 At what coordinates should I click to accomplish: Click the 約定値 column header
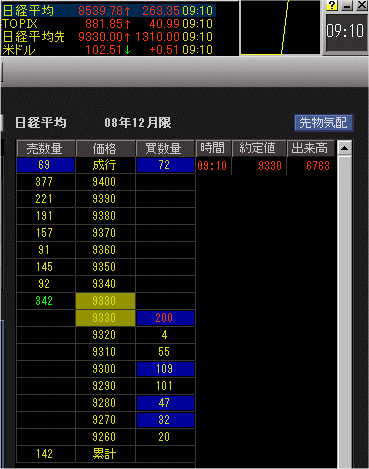point(259,148)
